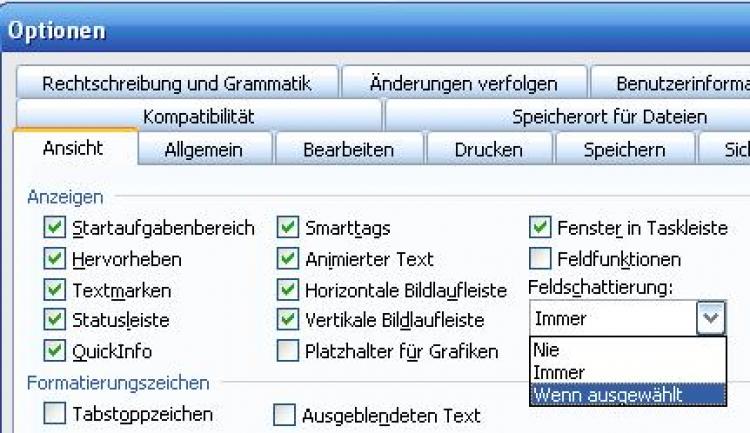The height and width of the screenshot is (433, 750).
Task: Enable Tabstoppzeichen formatting mark
Action: [x=55, y=413]
